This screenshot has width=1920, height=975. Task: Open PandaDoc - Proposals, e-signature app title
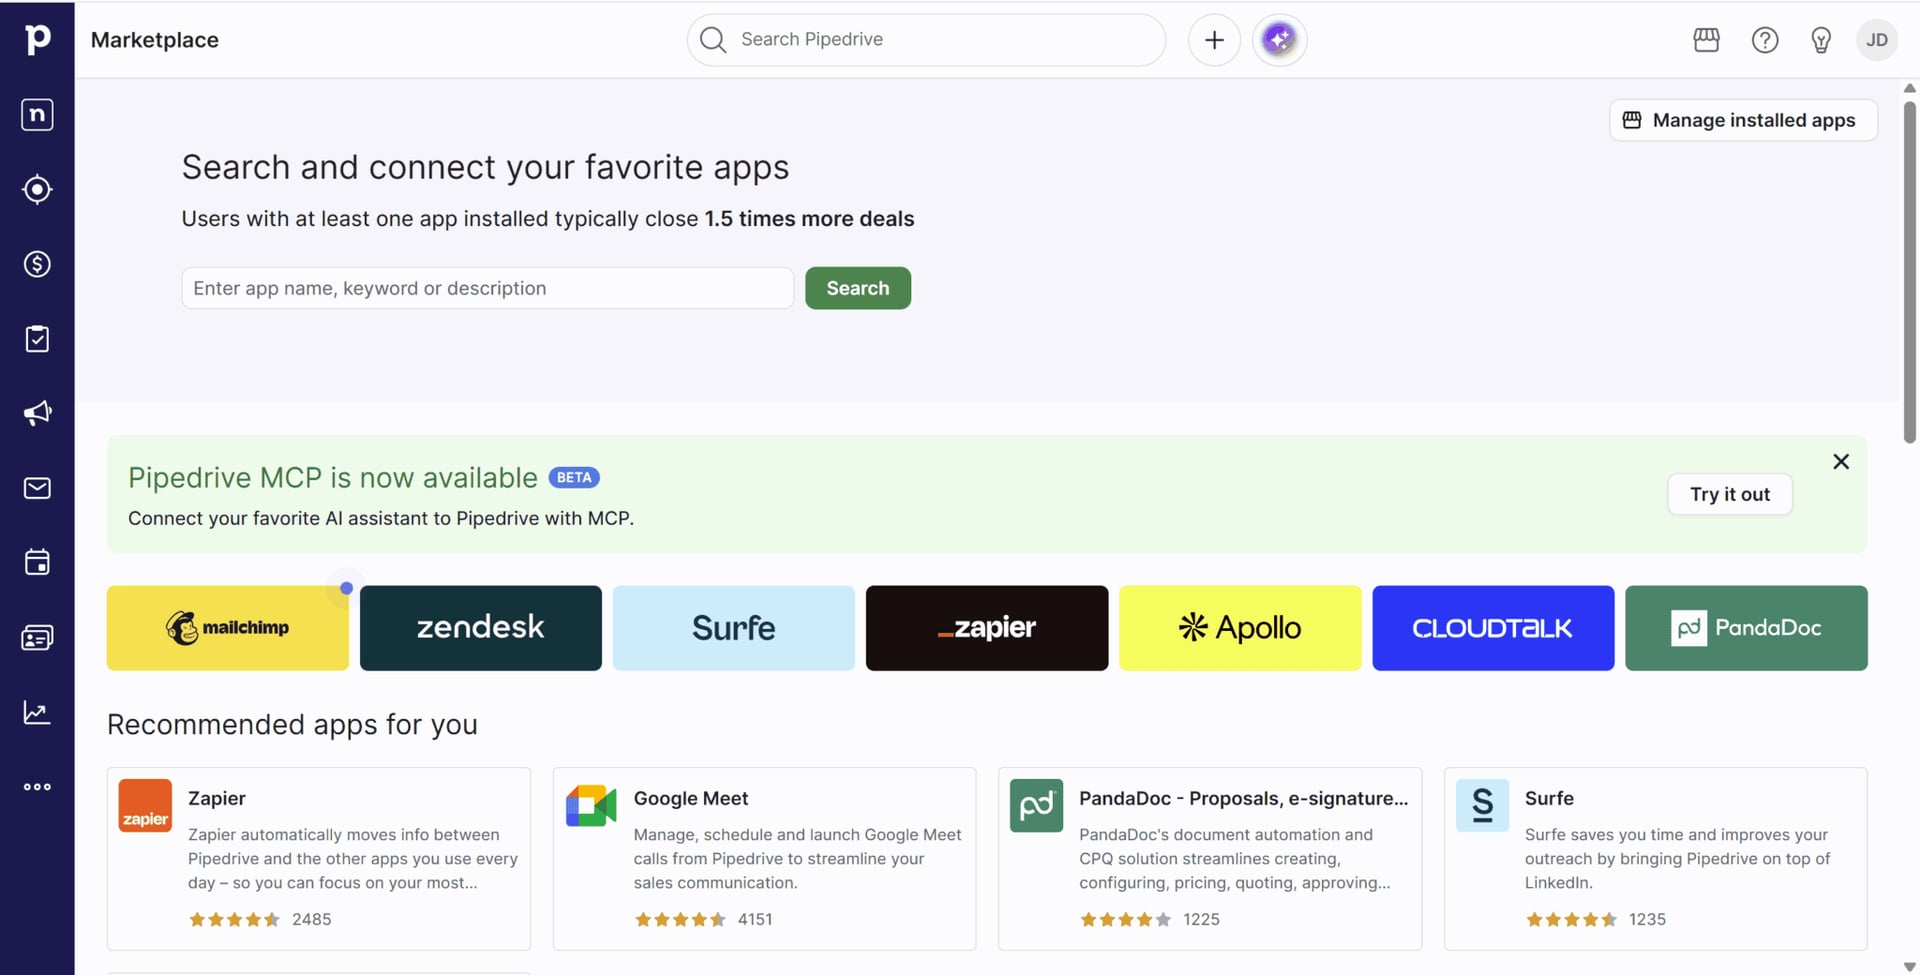click(1243, 798)
